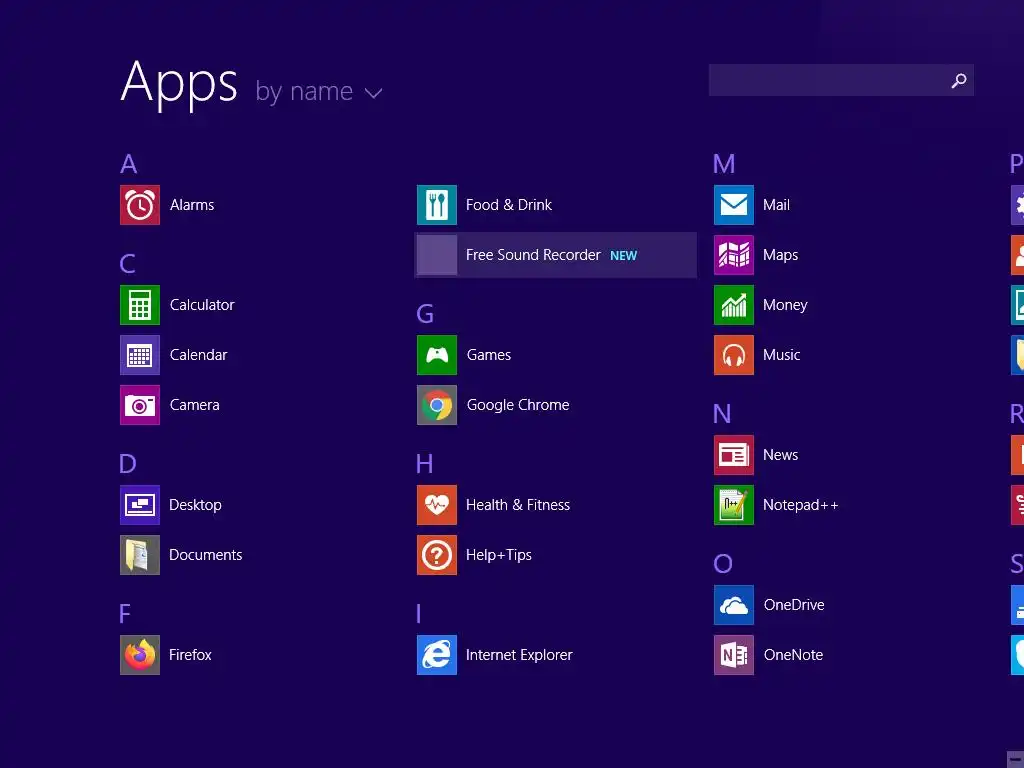1024x768 pixels.
Task: Launch the Internet Explorer icon
Action: pyautogui.click(x=437, y=655)
